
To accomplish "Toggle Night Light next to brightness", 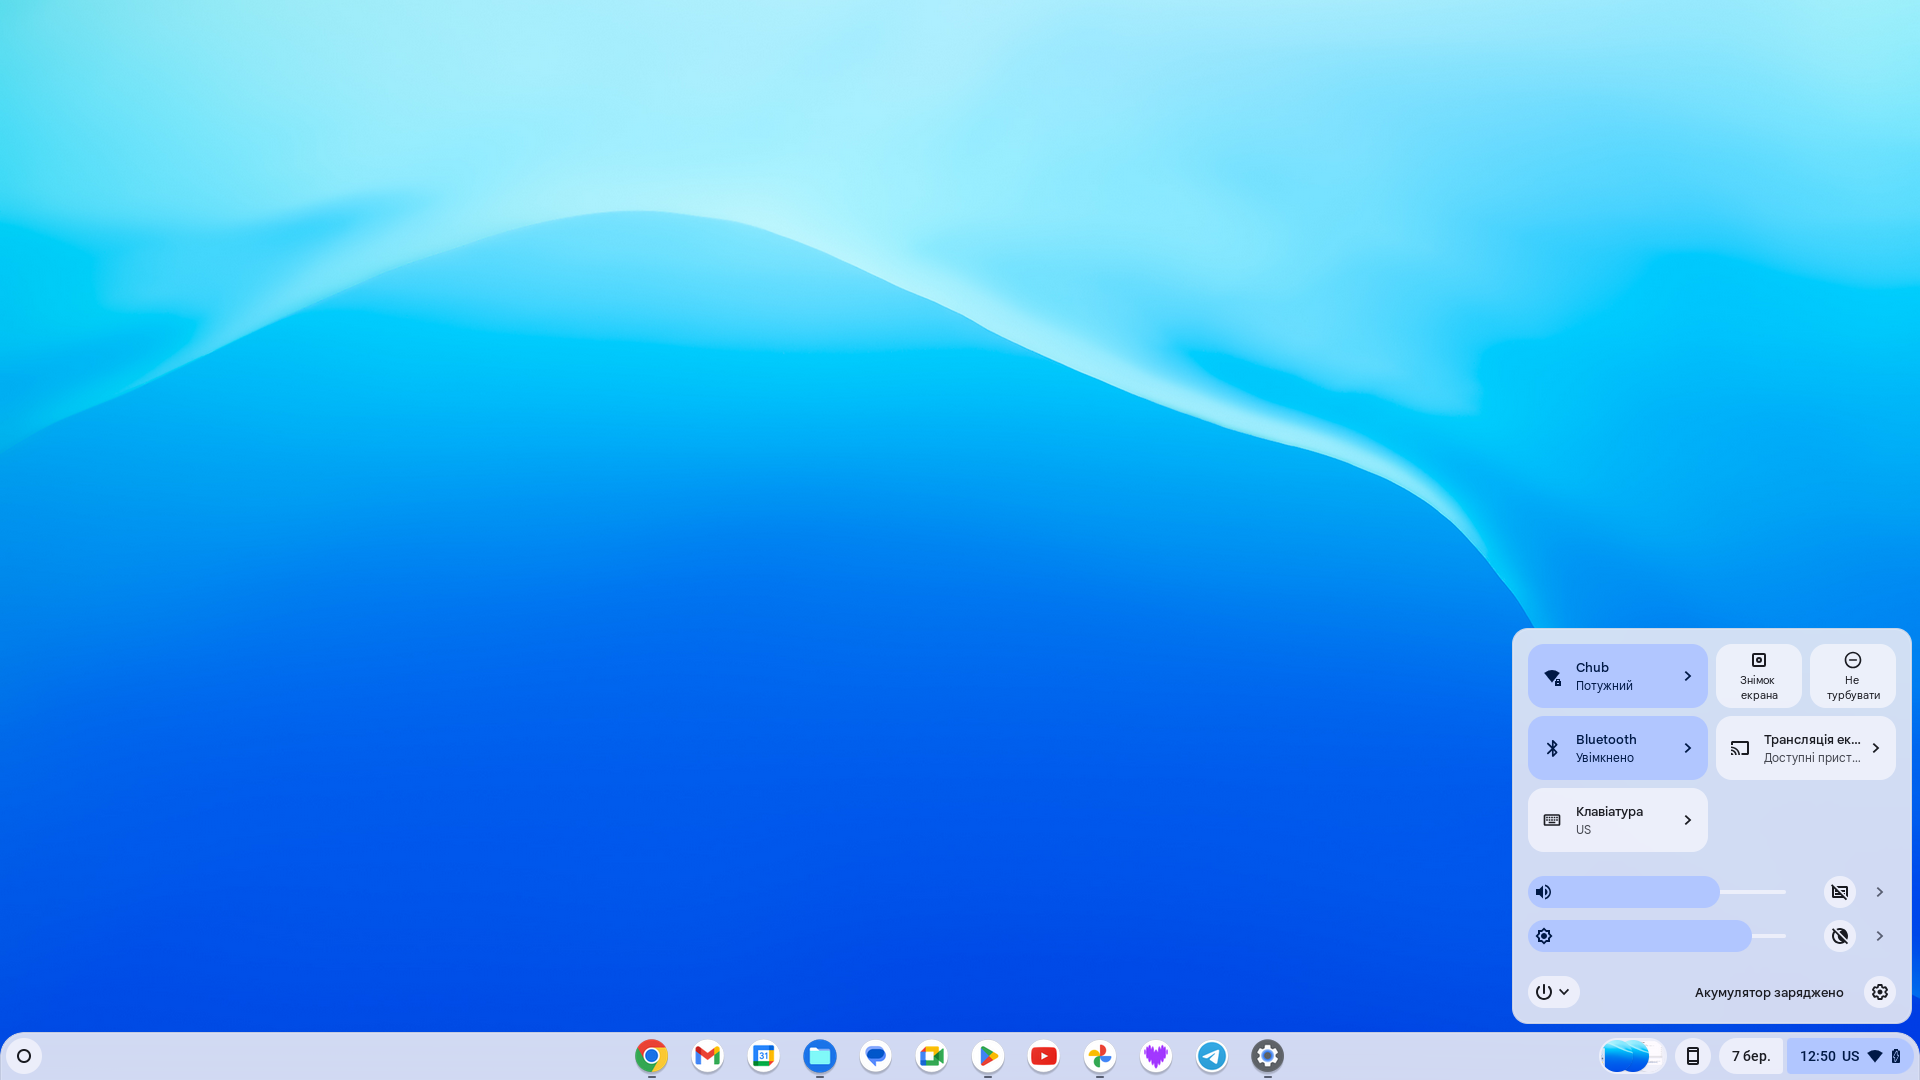I will coord(1839,936).
